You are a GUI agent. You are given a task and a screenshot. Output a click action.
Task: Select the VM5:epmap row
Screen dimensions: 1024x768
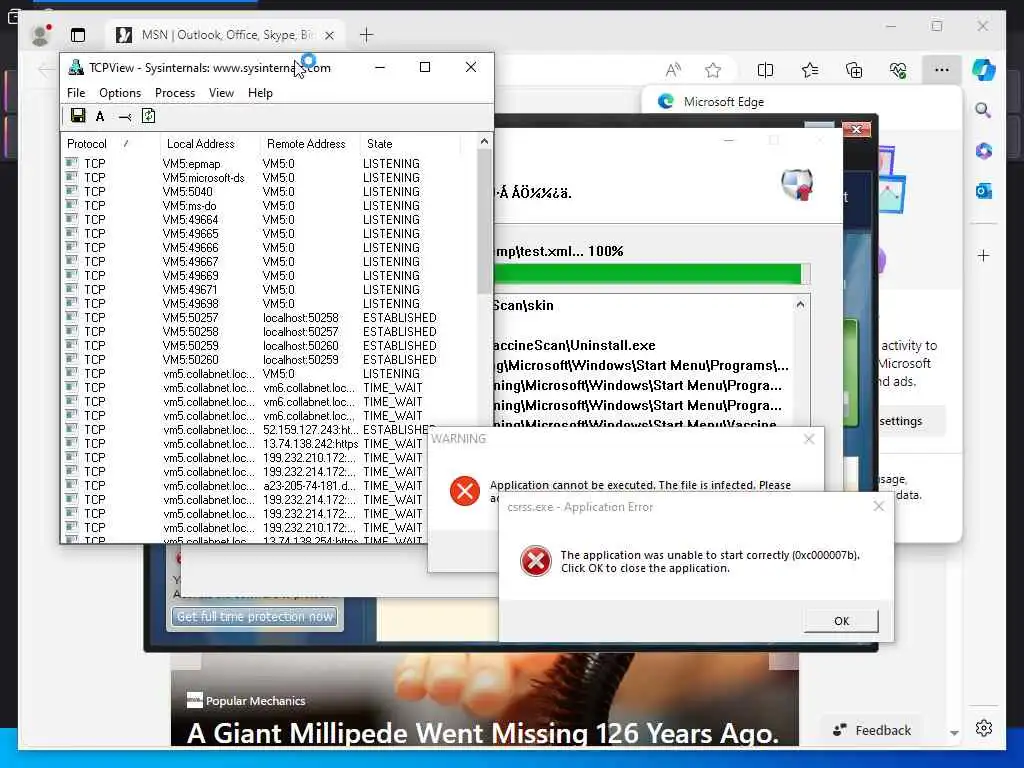coord(270,163)
